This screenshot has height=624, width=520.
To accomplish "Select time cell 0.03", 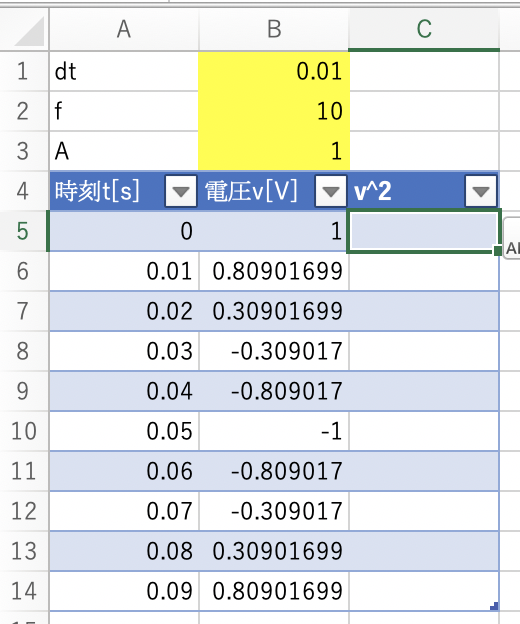I will 124,351.
